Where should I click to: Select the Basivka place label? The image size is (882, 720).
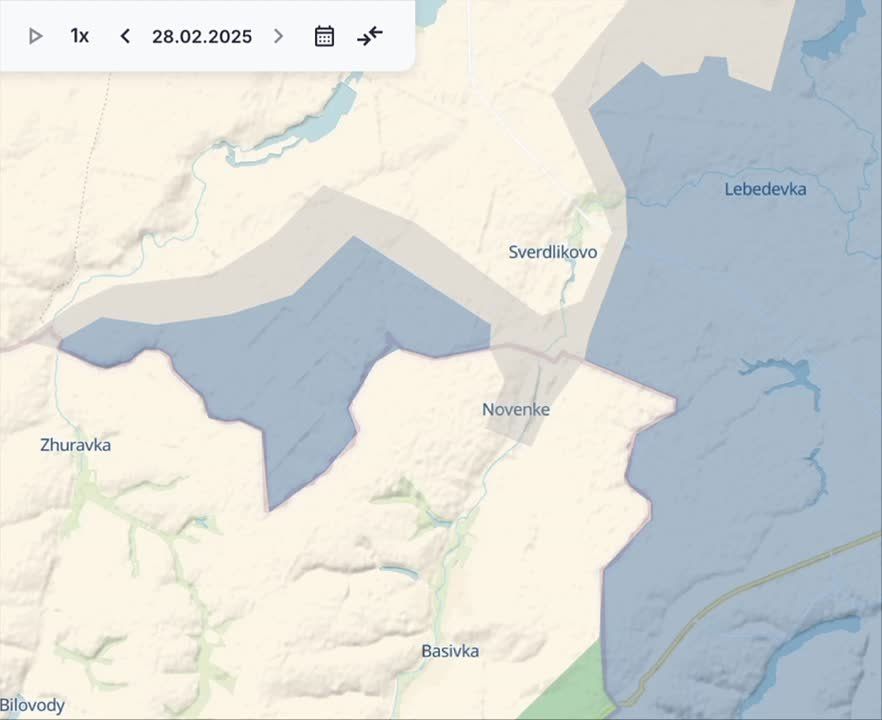(x=449, y=651)
